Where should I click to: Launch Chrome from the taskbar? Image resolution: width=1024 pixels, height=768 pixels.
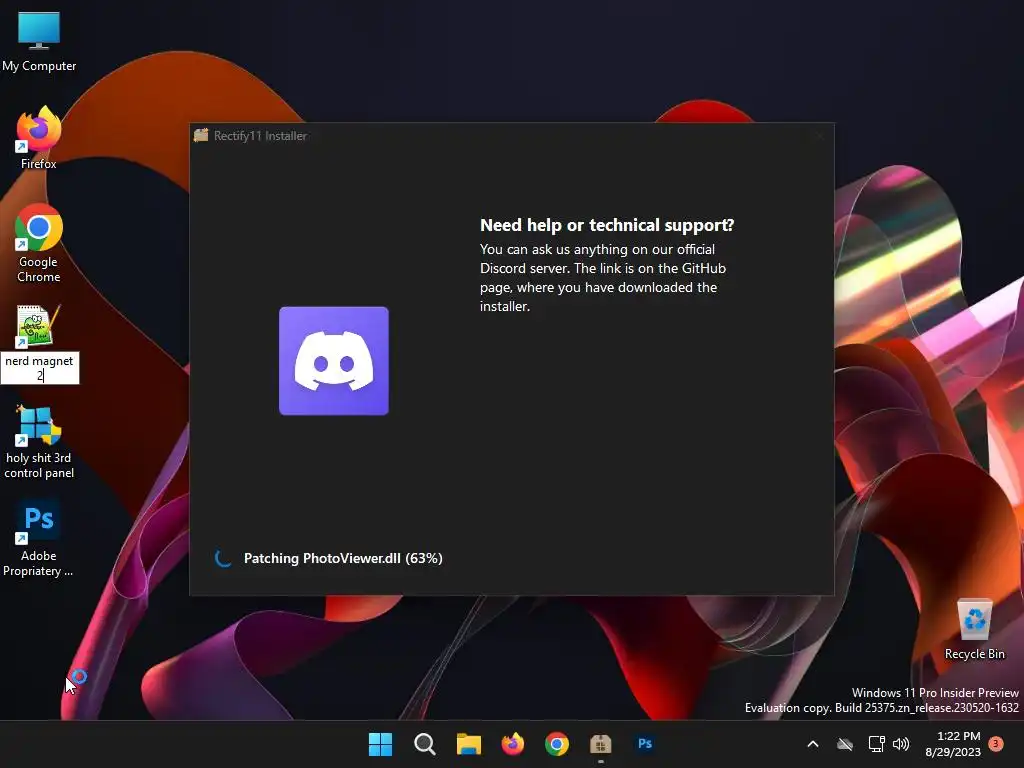tap(556, 744)
